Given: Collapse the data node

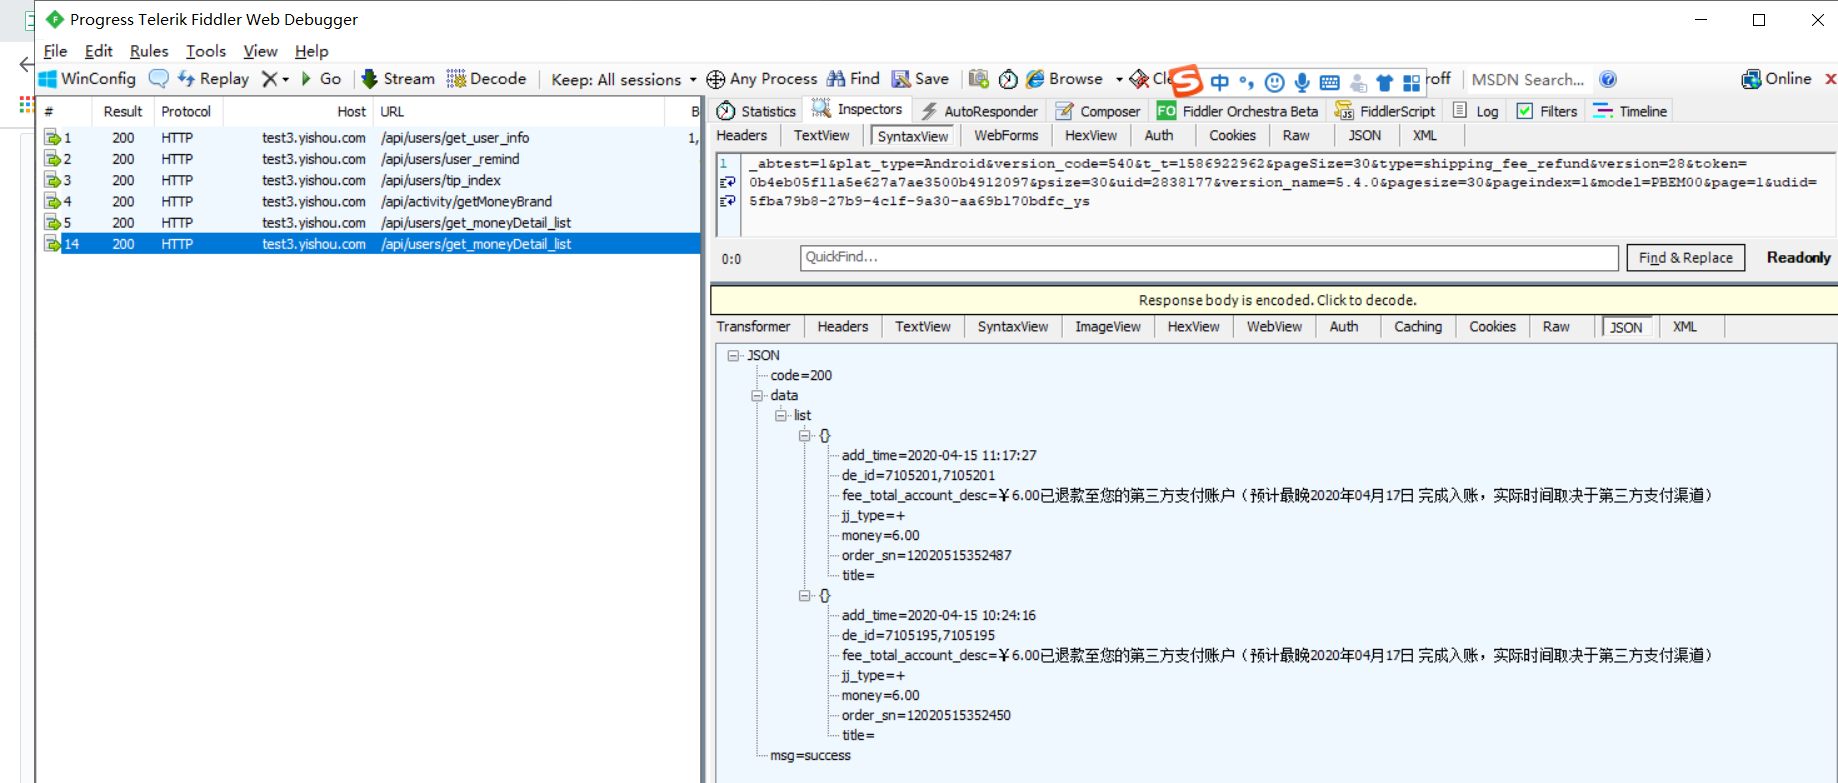Looking at the screenshot, I should (x=757, y=395).
